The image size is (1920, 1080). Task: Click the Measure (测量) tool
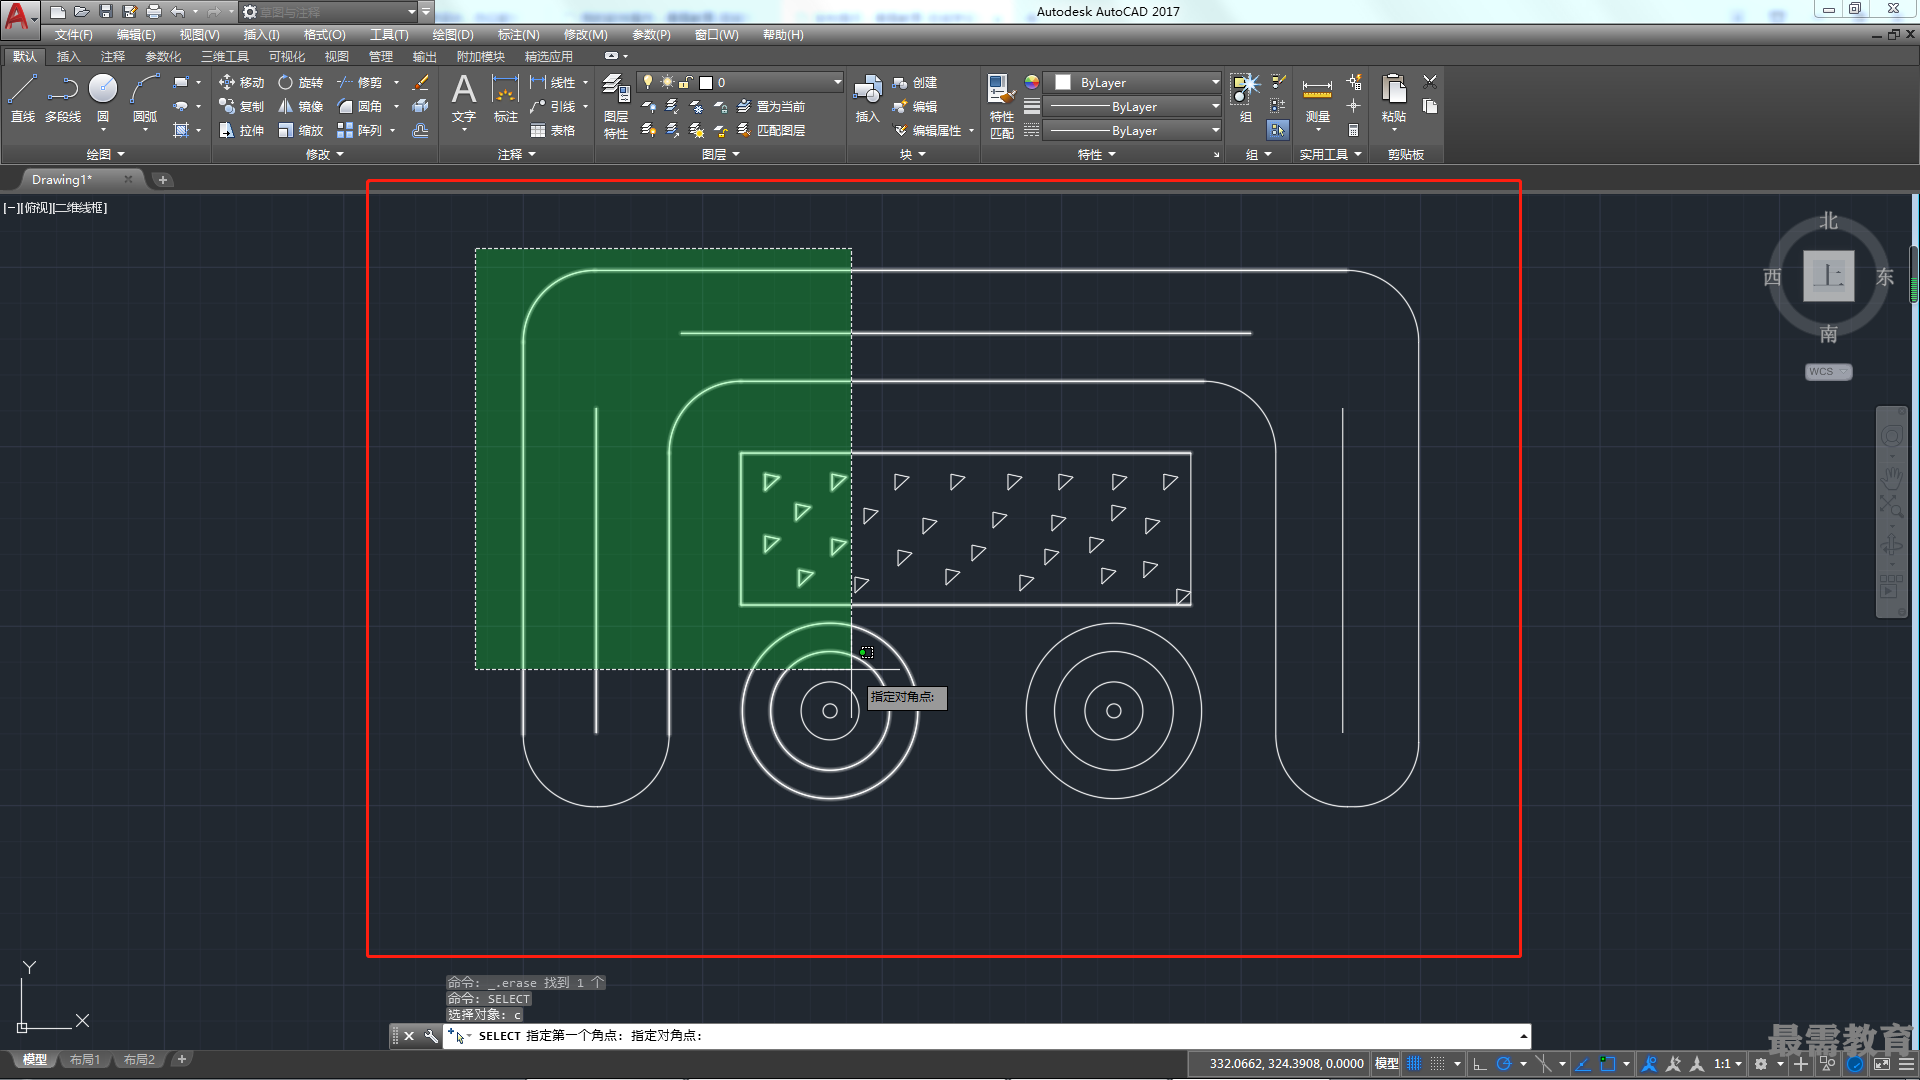pos(1317,98)
